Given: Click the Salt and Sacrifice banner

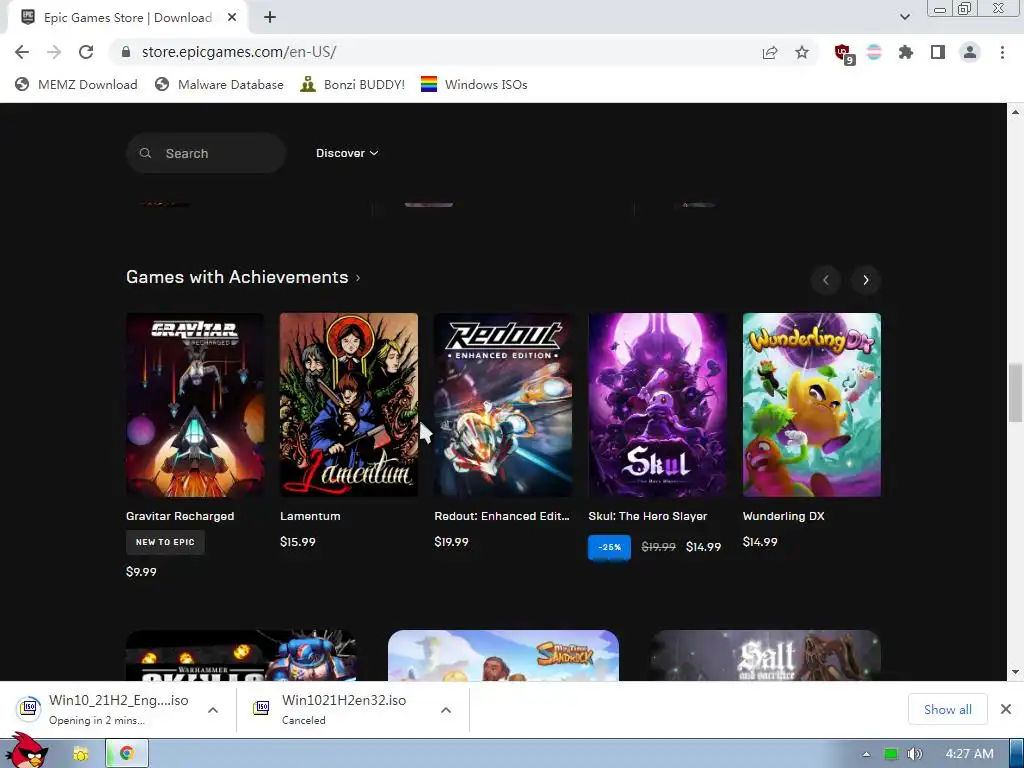Looking at the screenshot, I should coord(765,656).
